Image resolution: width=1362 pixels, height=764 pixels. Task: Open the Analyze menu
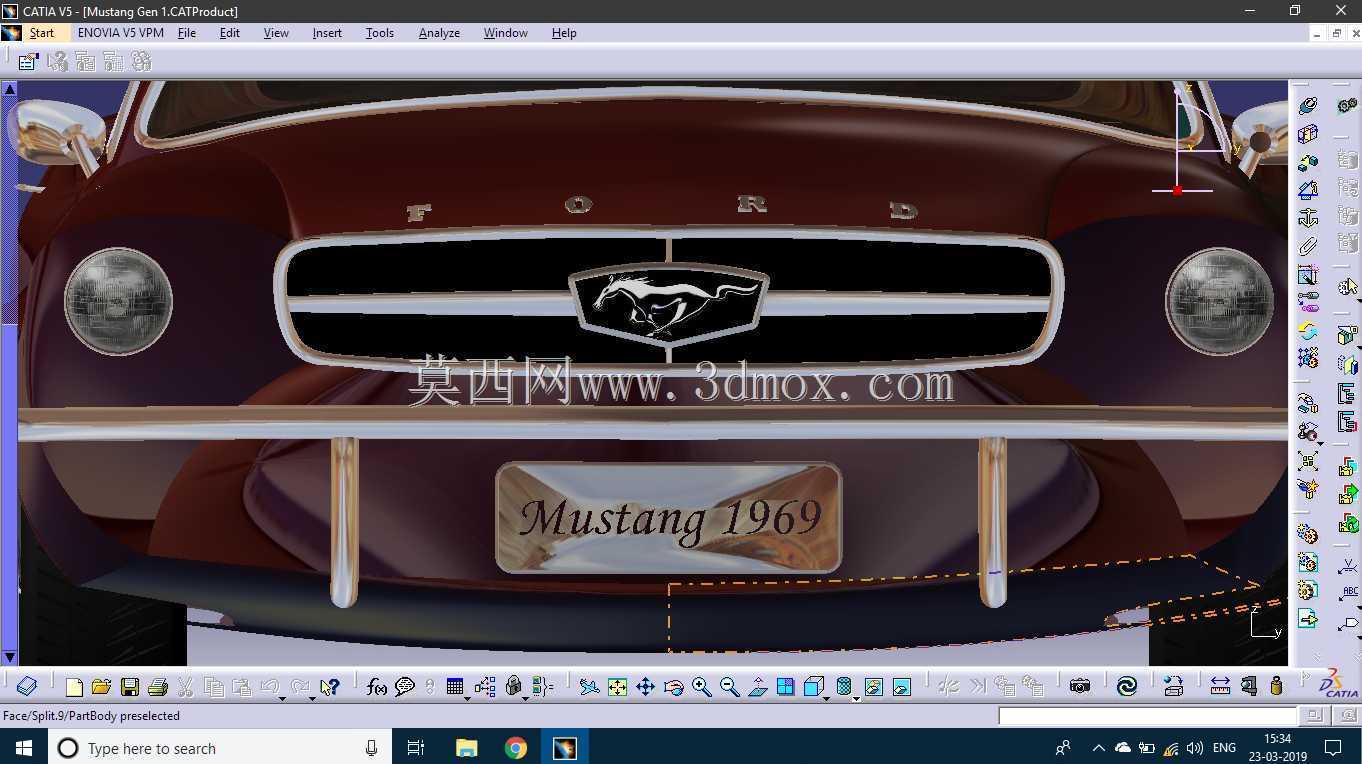(439, 33)
